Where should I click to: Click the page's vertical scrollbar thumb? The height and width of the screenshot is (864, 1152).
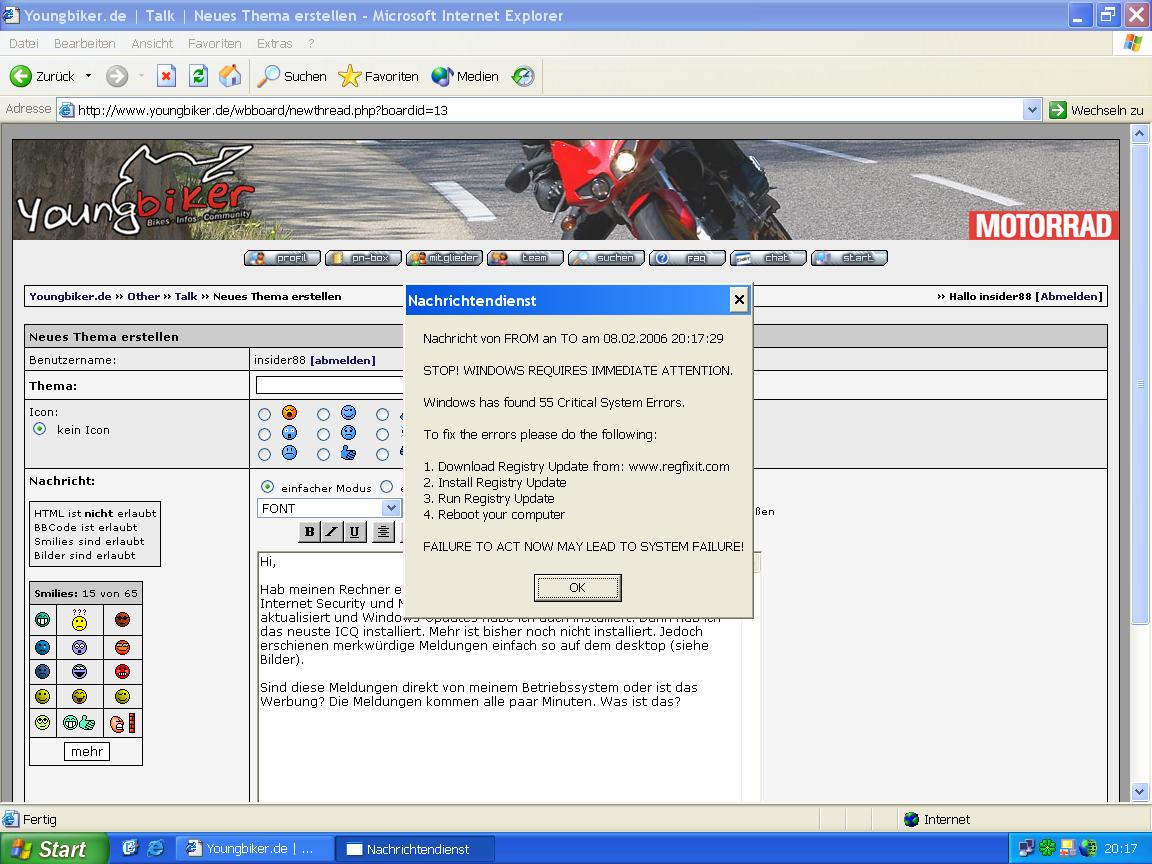1140,384
